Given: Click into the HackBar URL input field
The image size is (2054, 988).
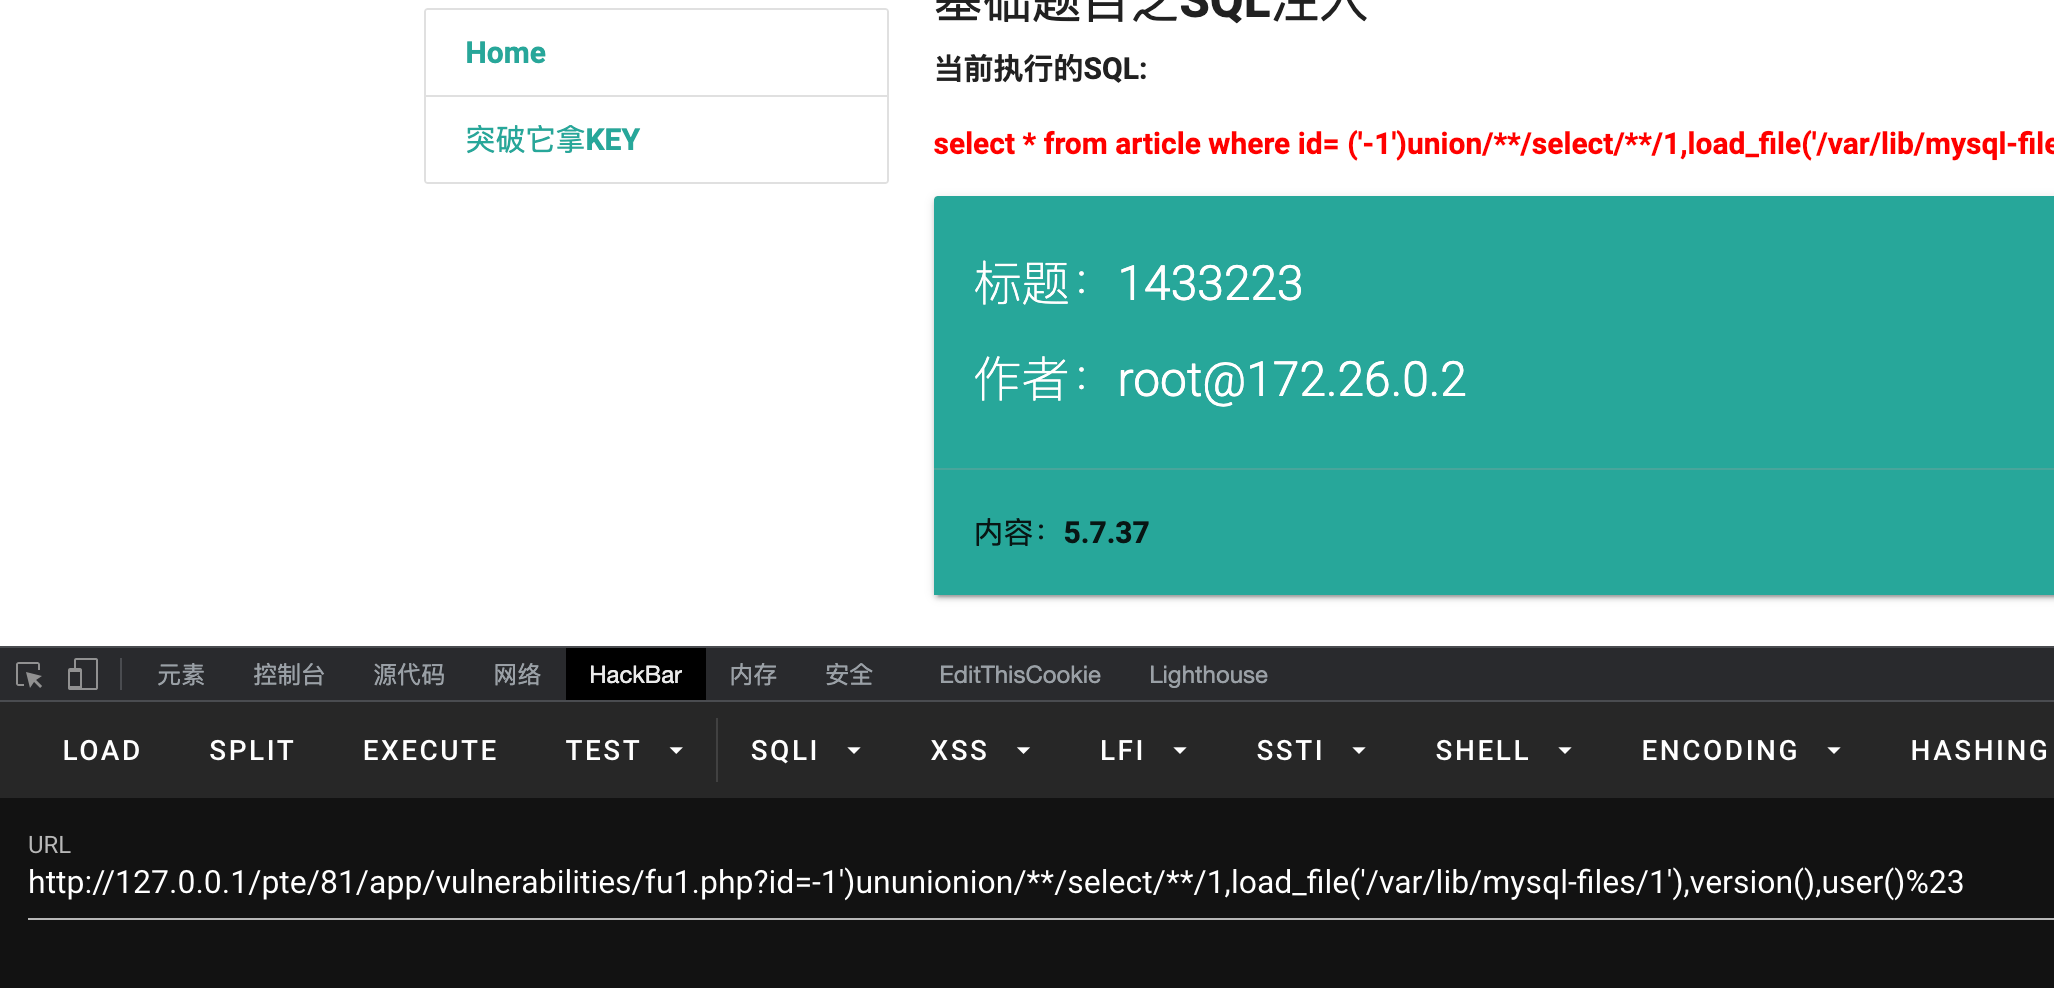Looking at the screenshot, I should tap(1040, 883).
